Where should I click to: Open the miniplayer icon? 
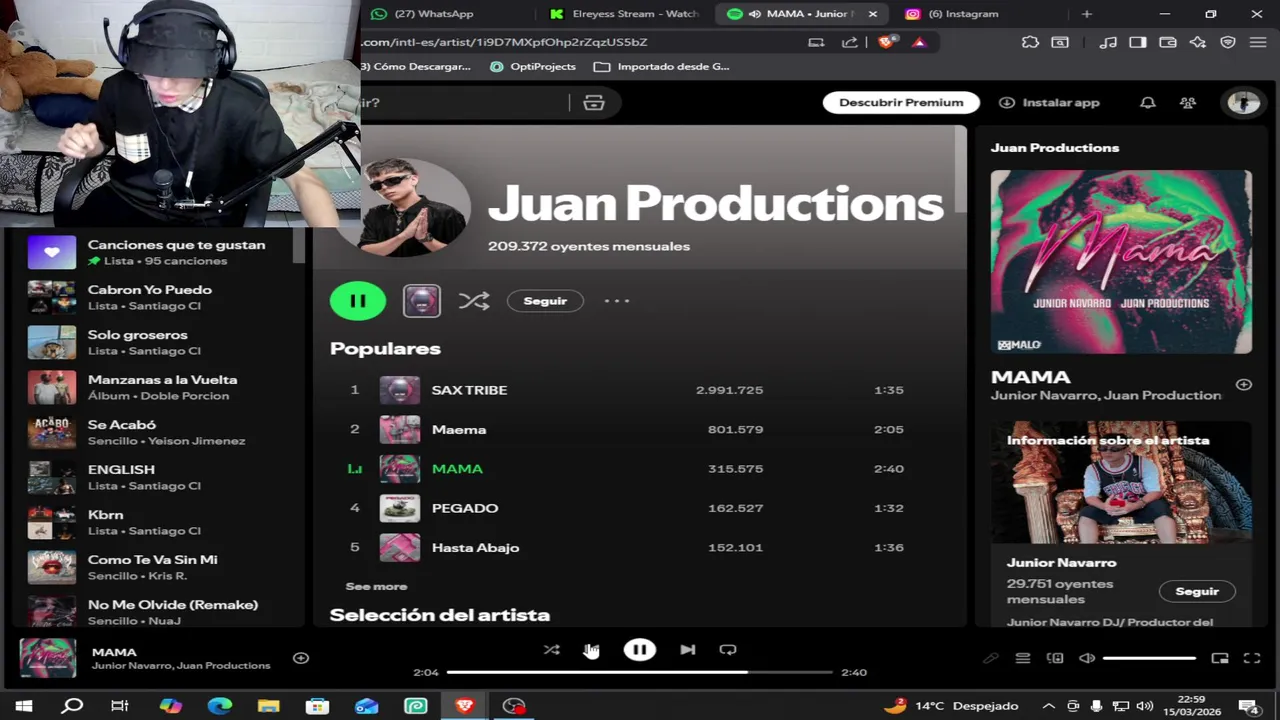(1220, 658)
